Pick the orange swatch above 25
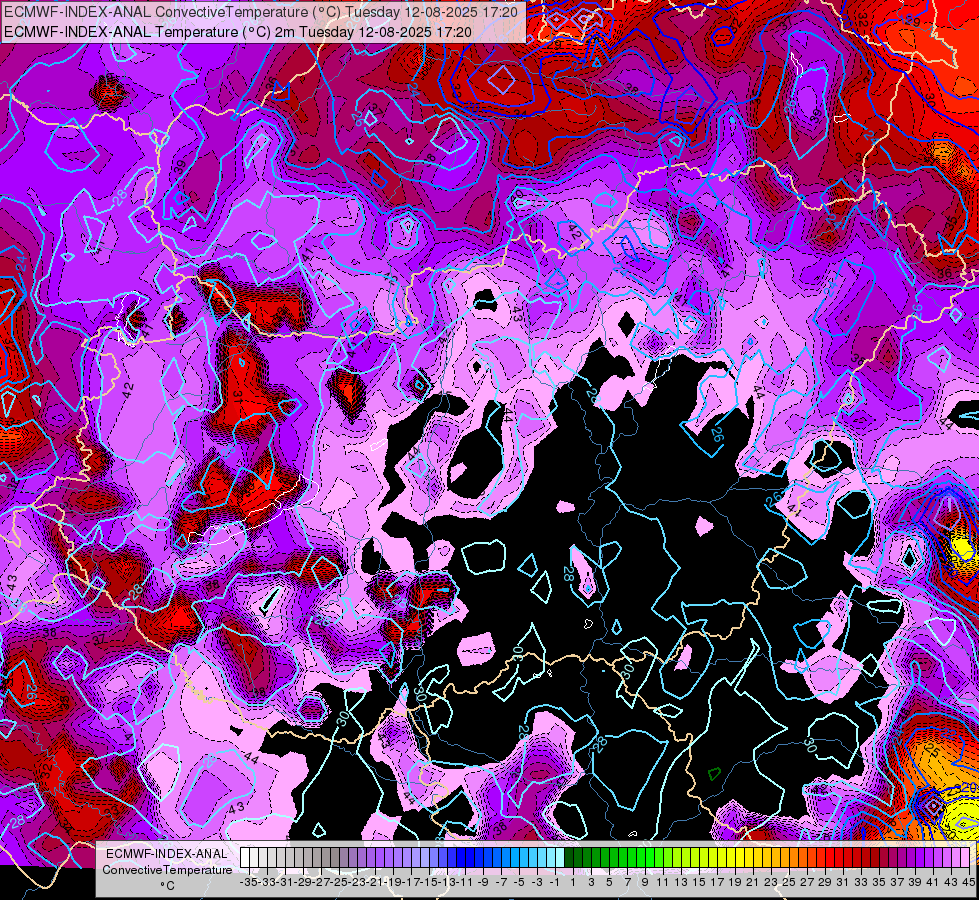Screen dimensions: 979x900 click(785, 858)
